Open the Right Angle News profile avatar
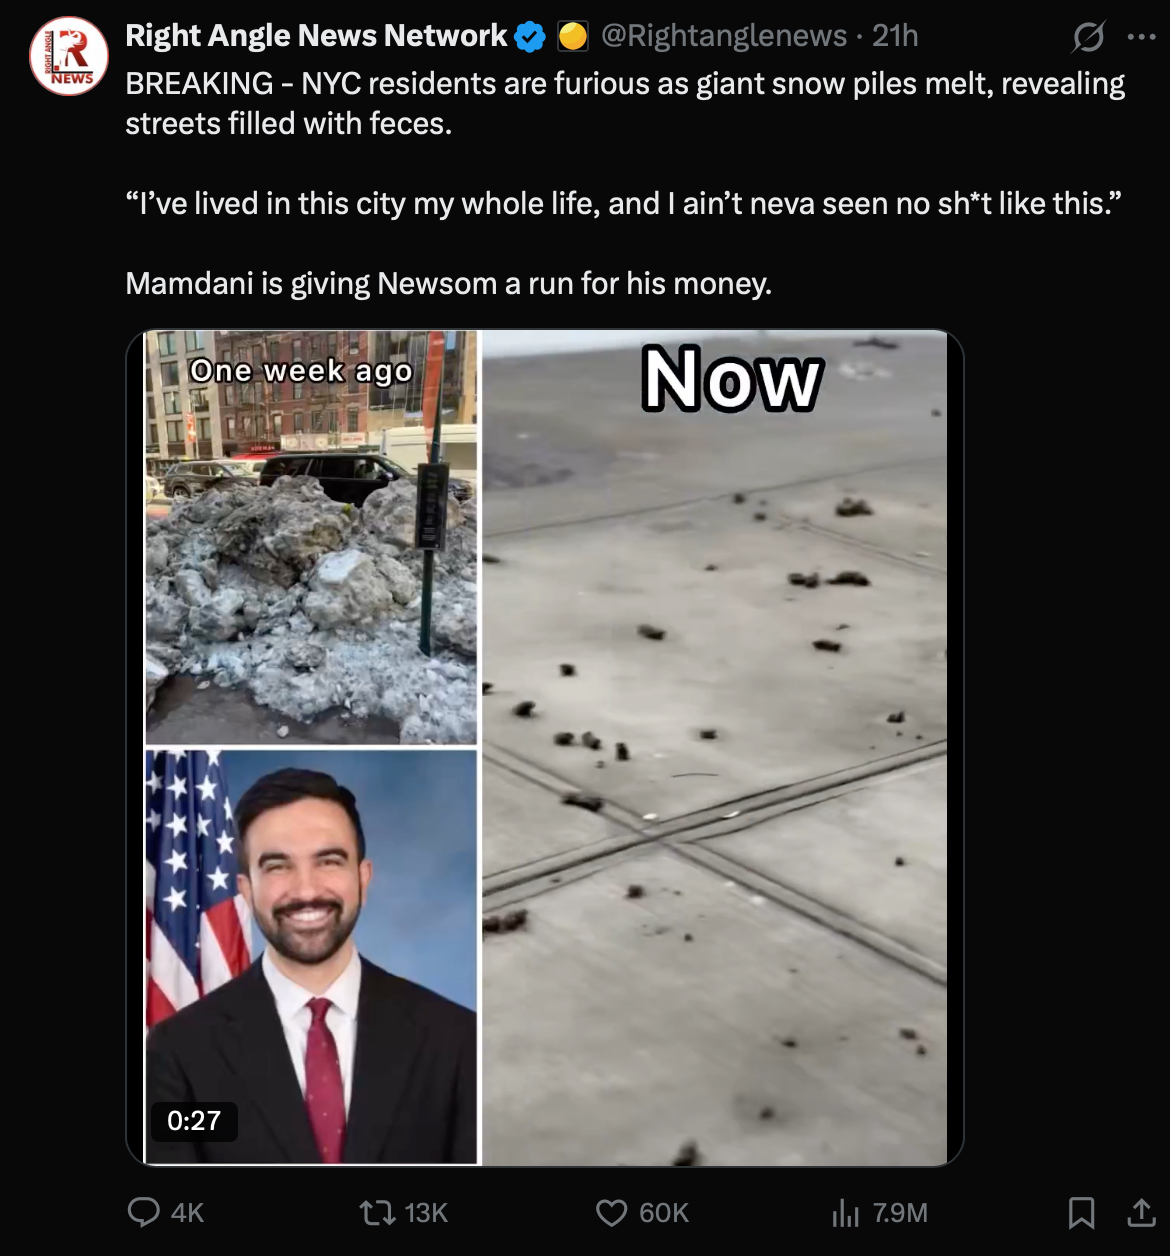The image size is (1170, 1256). click(x=69, y=56)
